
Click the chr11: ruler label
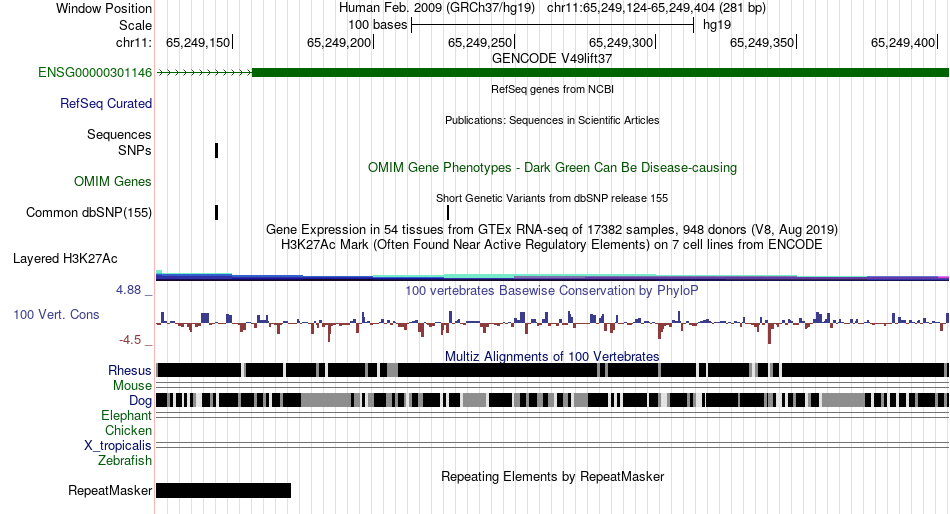coord(133,42)
